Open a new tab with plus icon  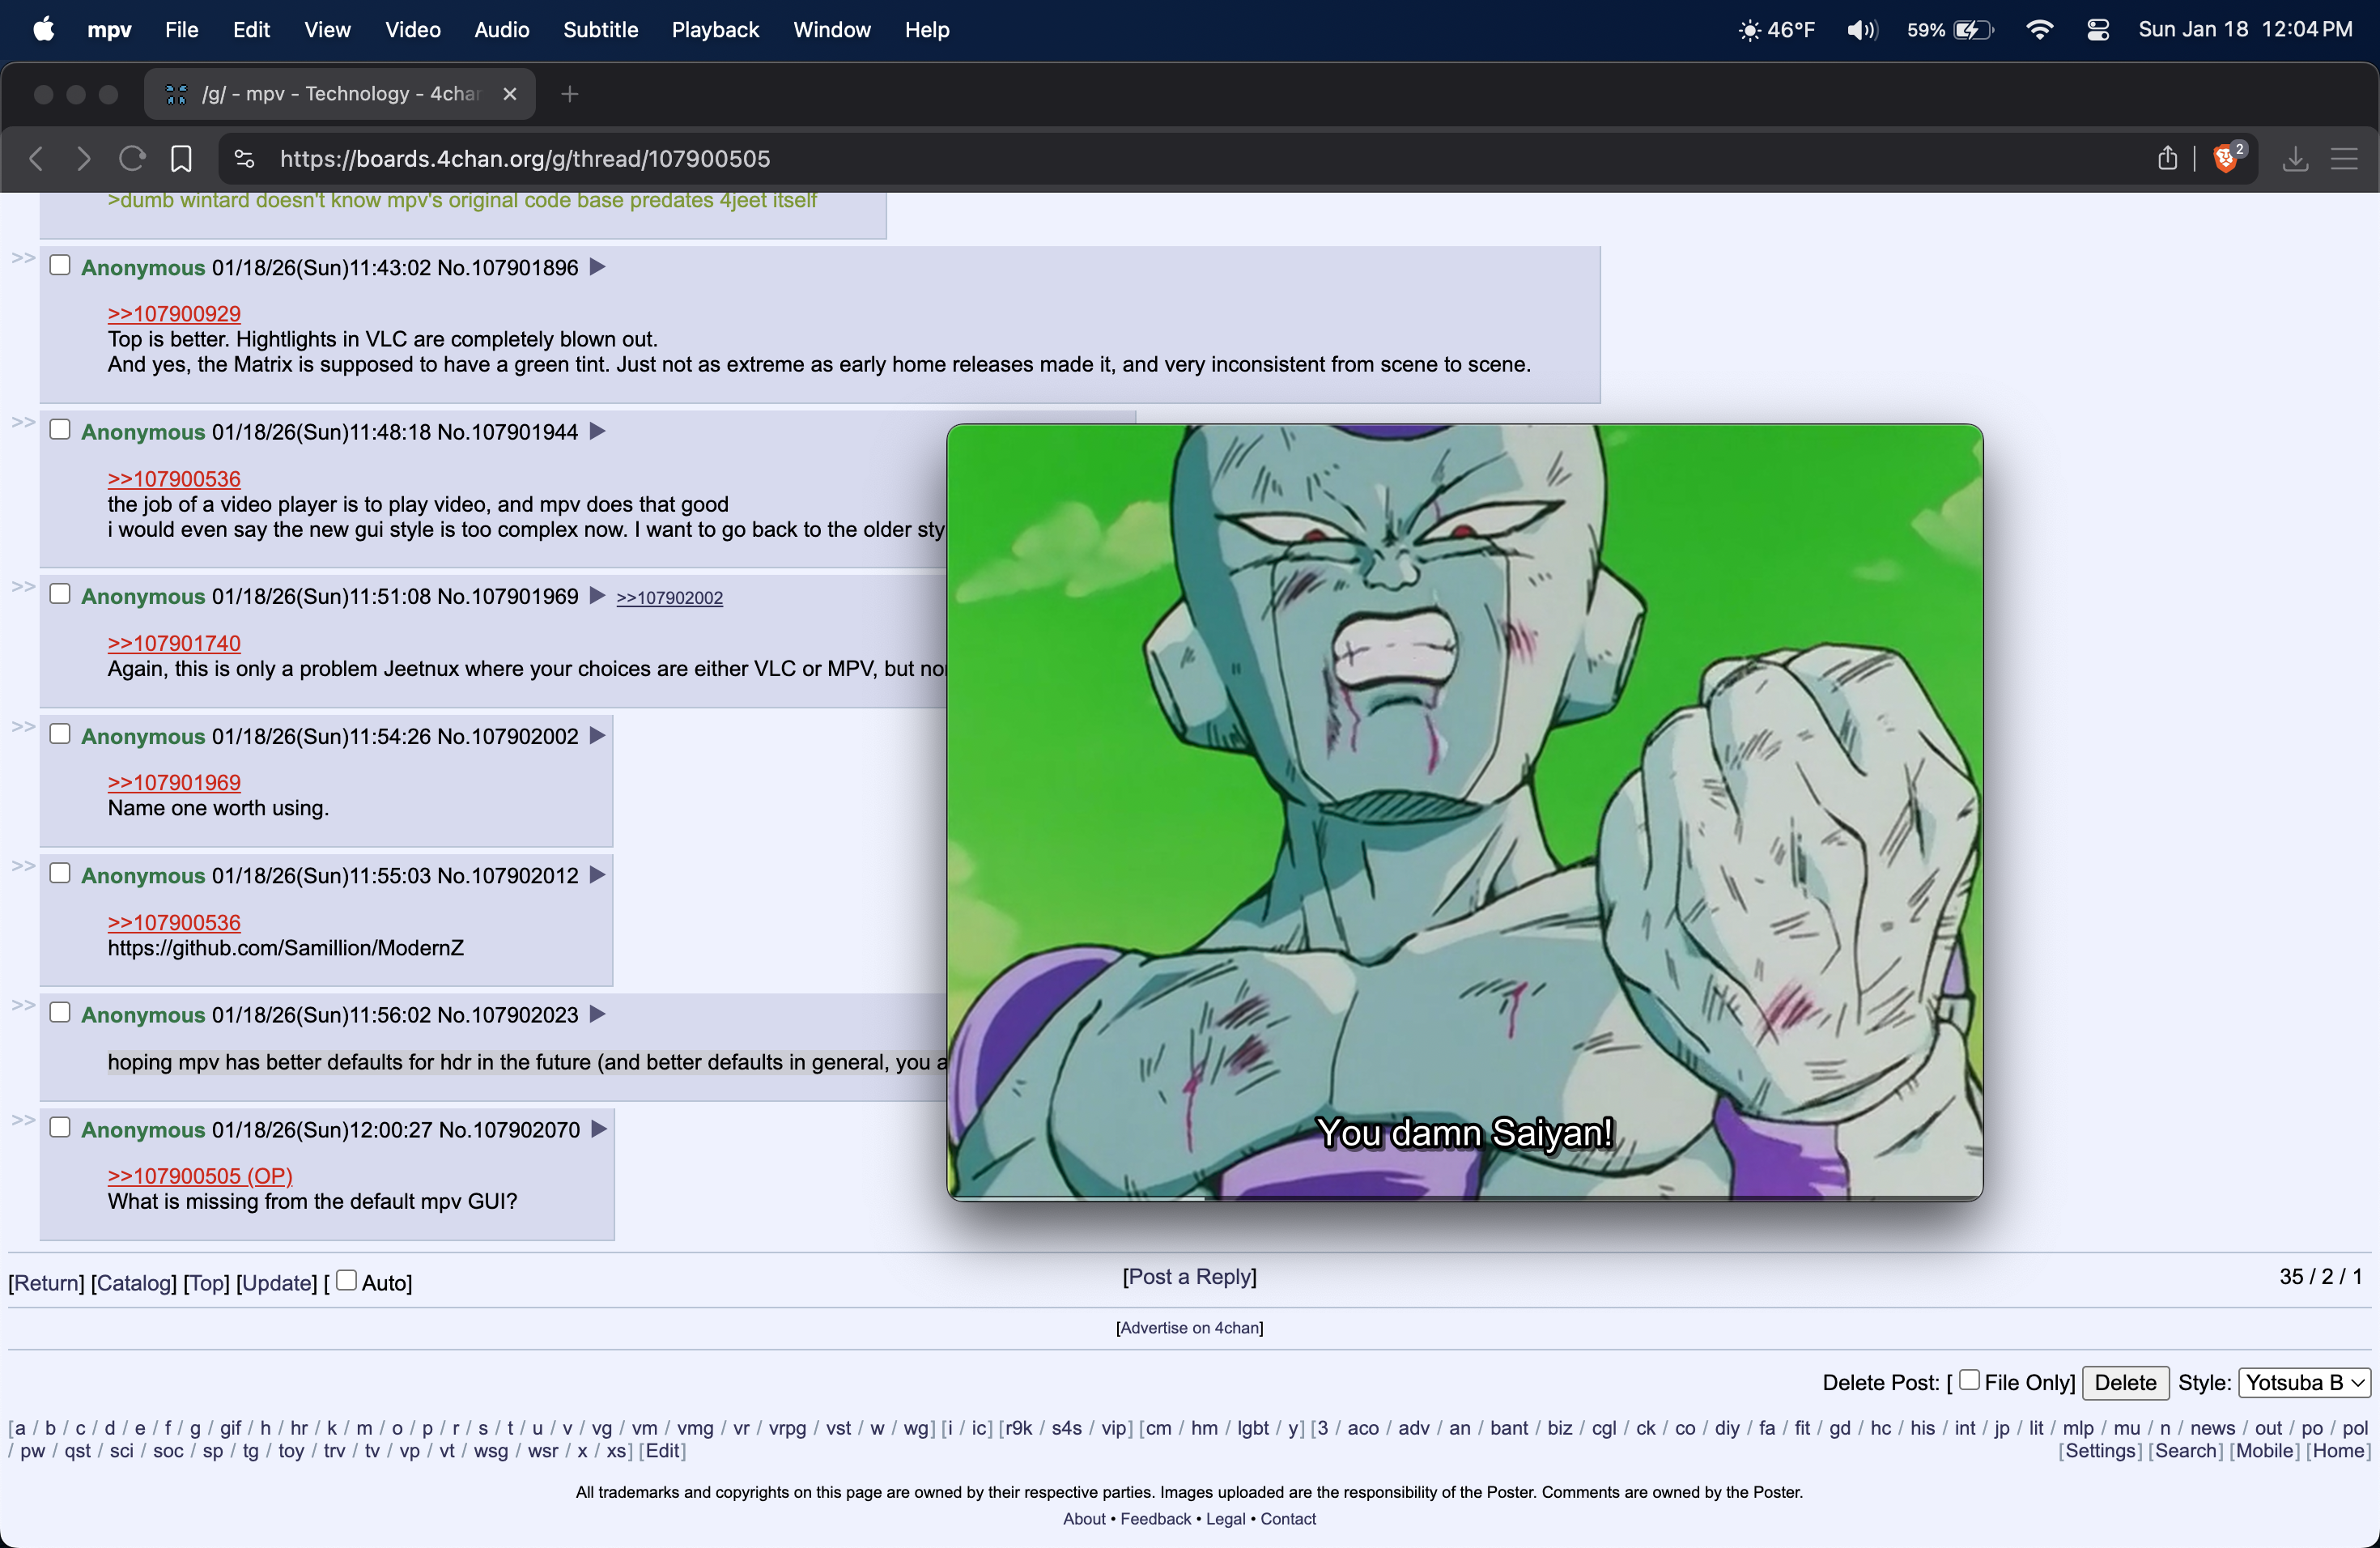click(x=570, y=94)
